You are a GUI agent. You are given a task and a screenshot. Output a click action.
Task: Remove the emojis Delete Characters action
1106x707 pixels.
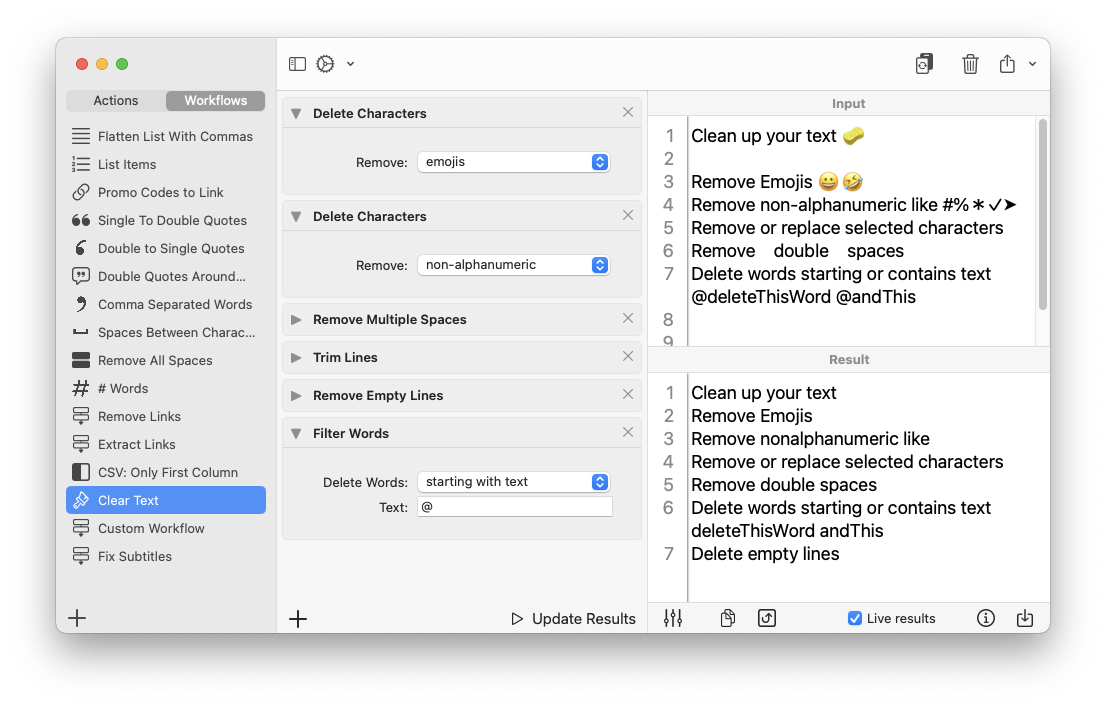coord(628,112)
